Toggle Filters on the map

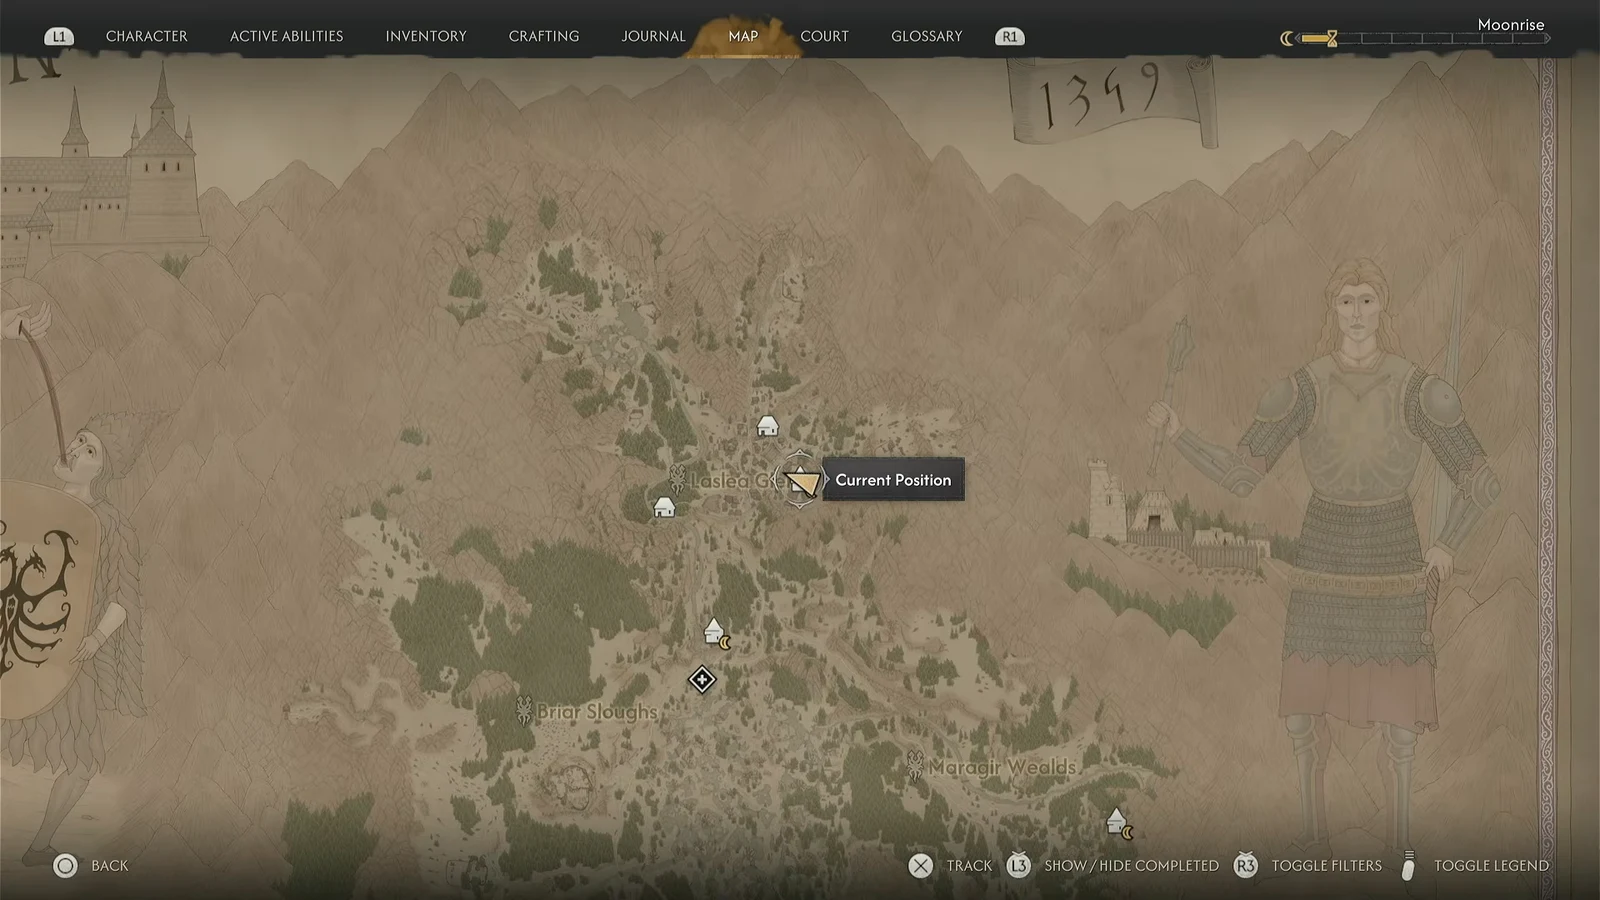[1326, 866]
